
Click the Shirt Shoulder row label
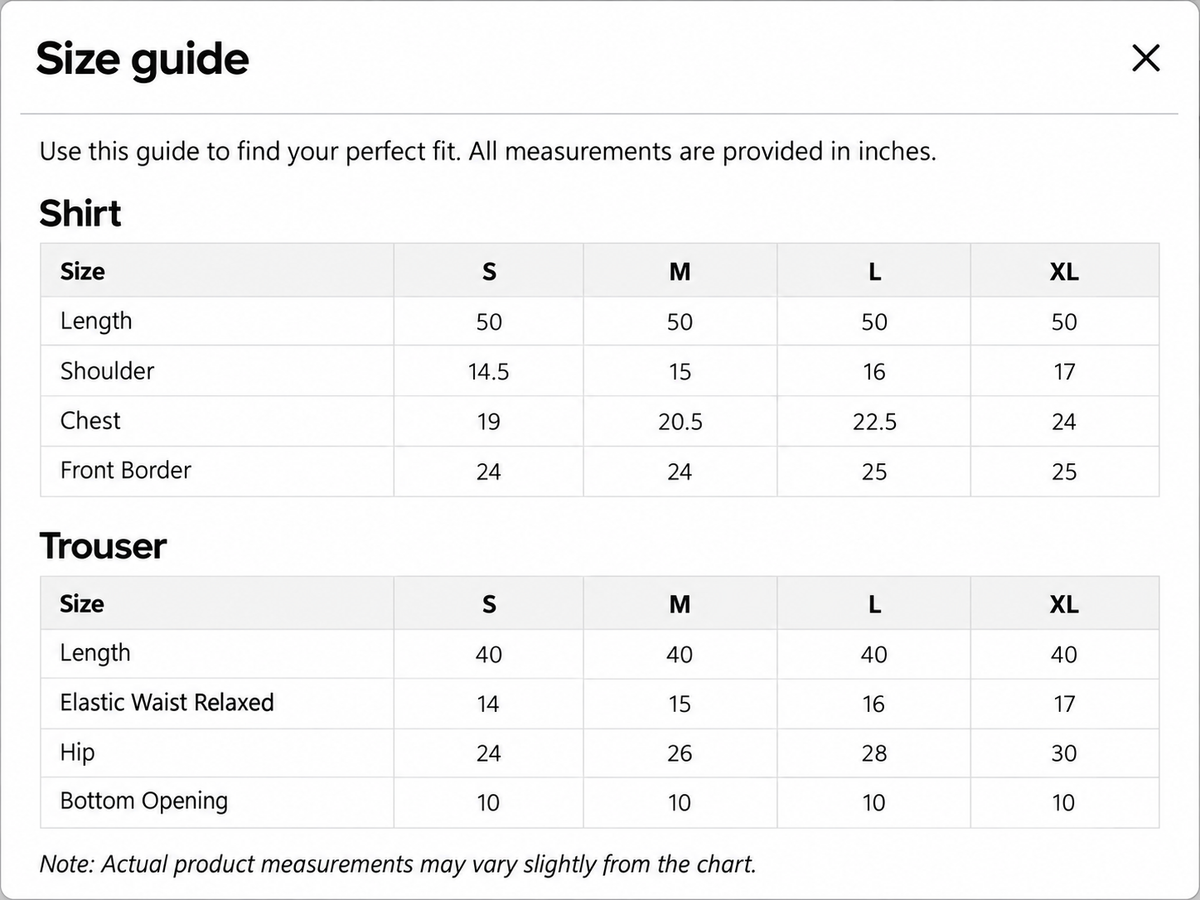point(107,371)
